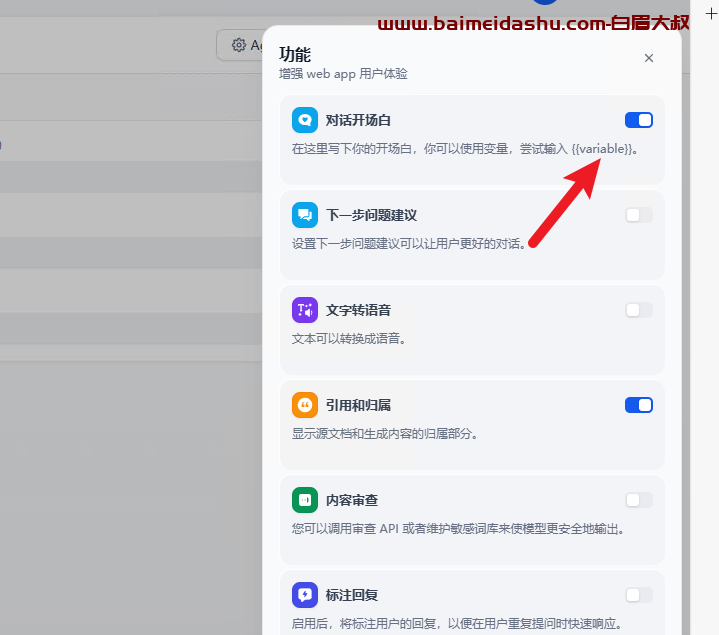Click the 标注回复 blue icon

(304, 595)
